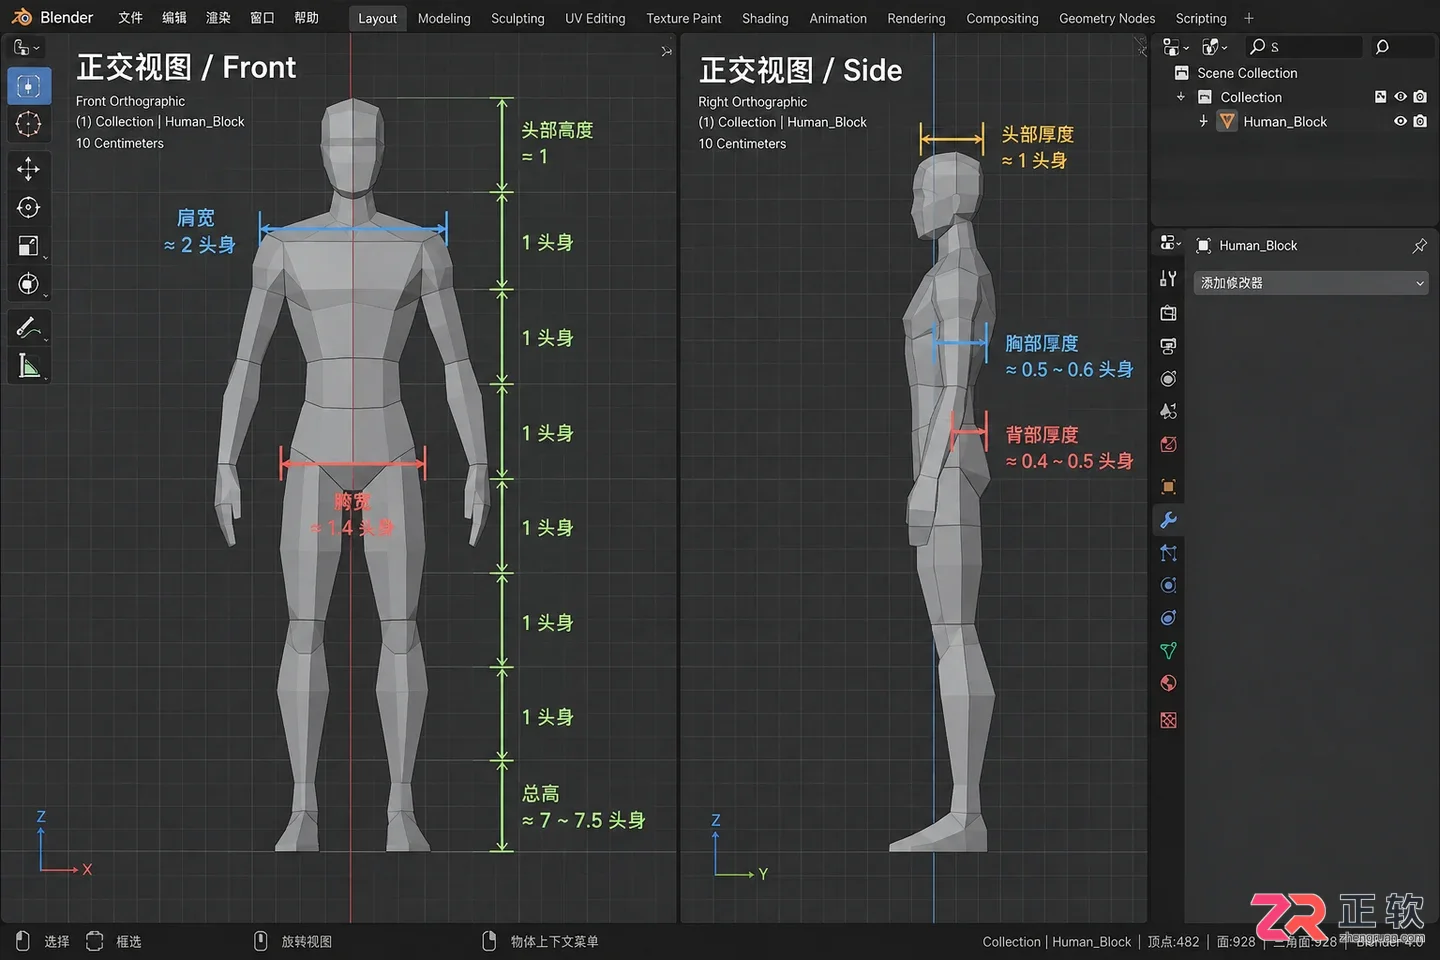This screenshot has width=1440, height=960.
Task: Switch to the Sculpting workspace tab
Action: point(518,18)
